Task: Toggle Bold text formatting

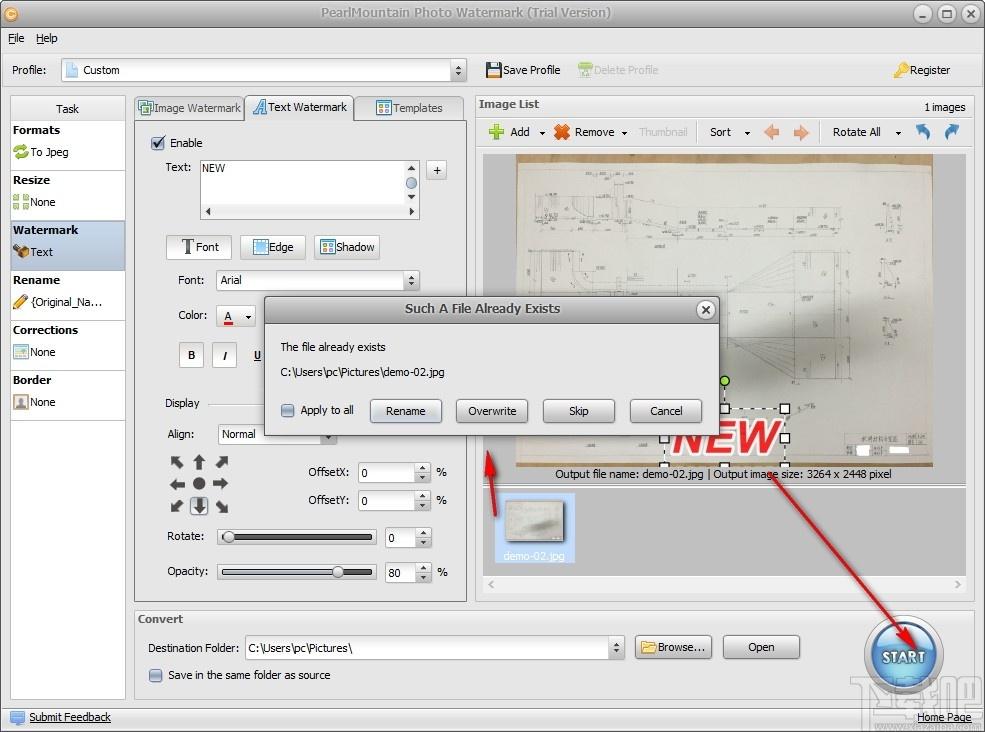Action: 192,355
